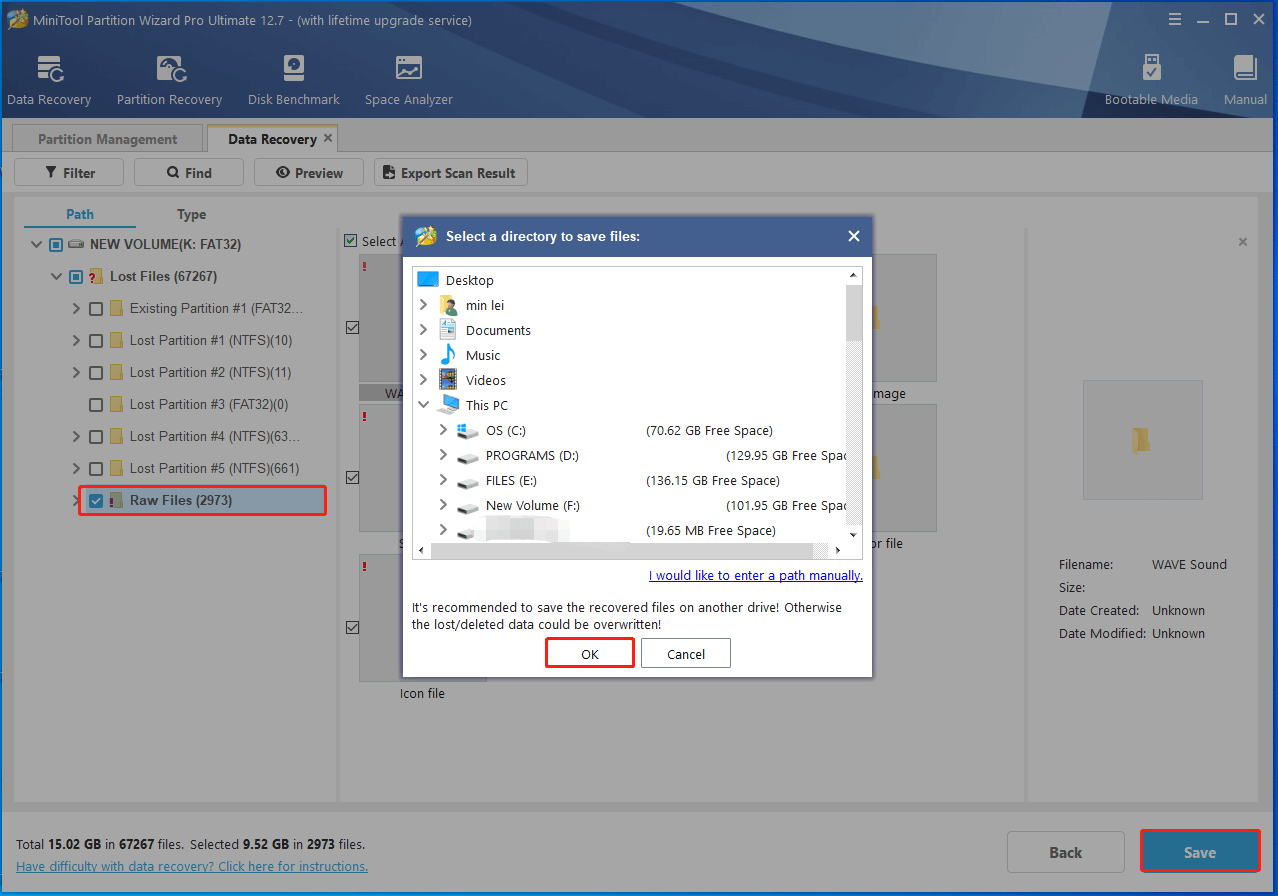Select Export Scan Result
The height and width of the screenshot is (896, 1278).
coord(450,172)
